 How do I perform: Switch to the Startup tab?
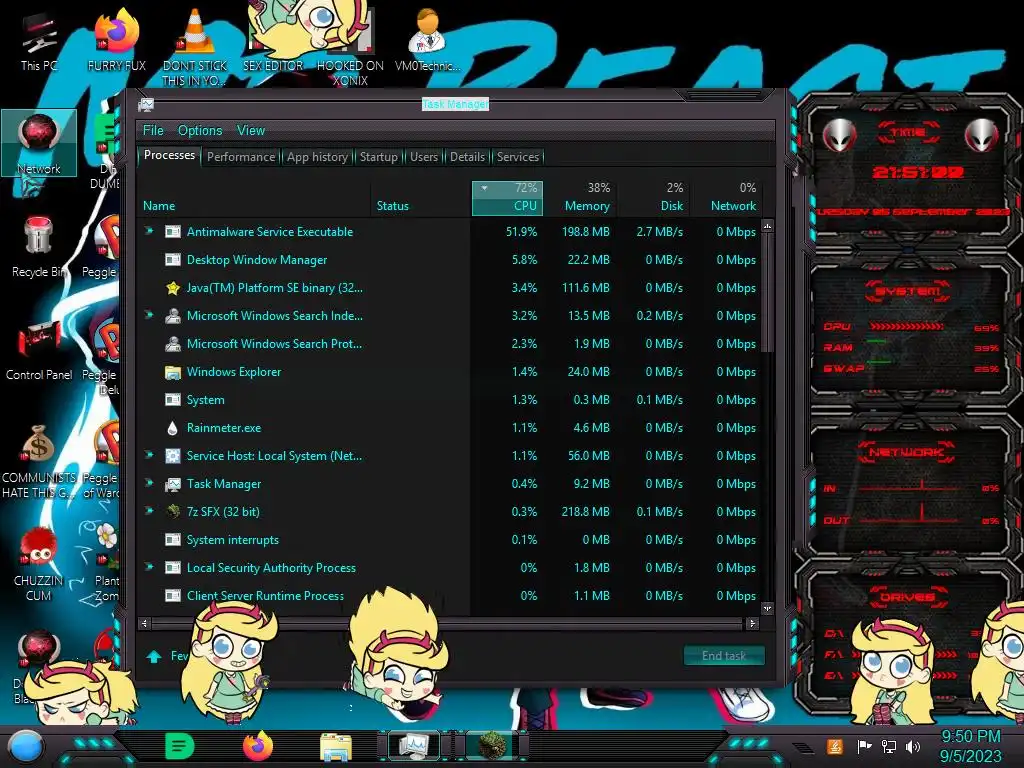[379, 157]
